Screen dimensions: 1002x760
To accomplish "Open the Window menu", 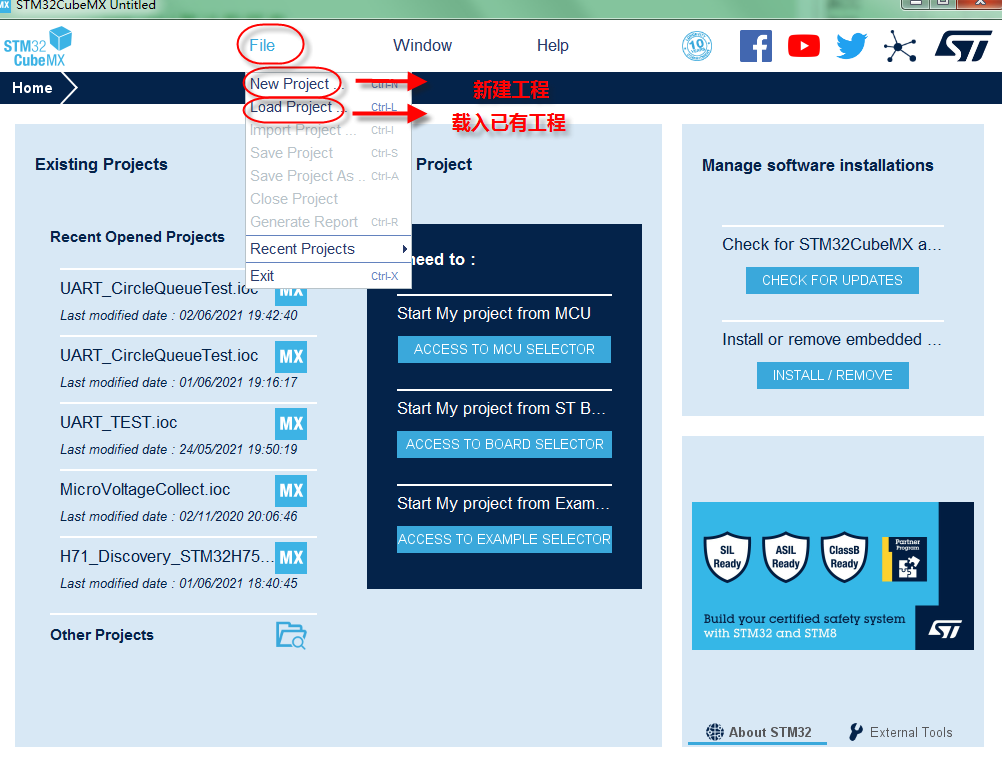I will [x=422, y=45].
